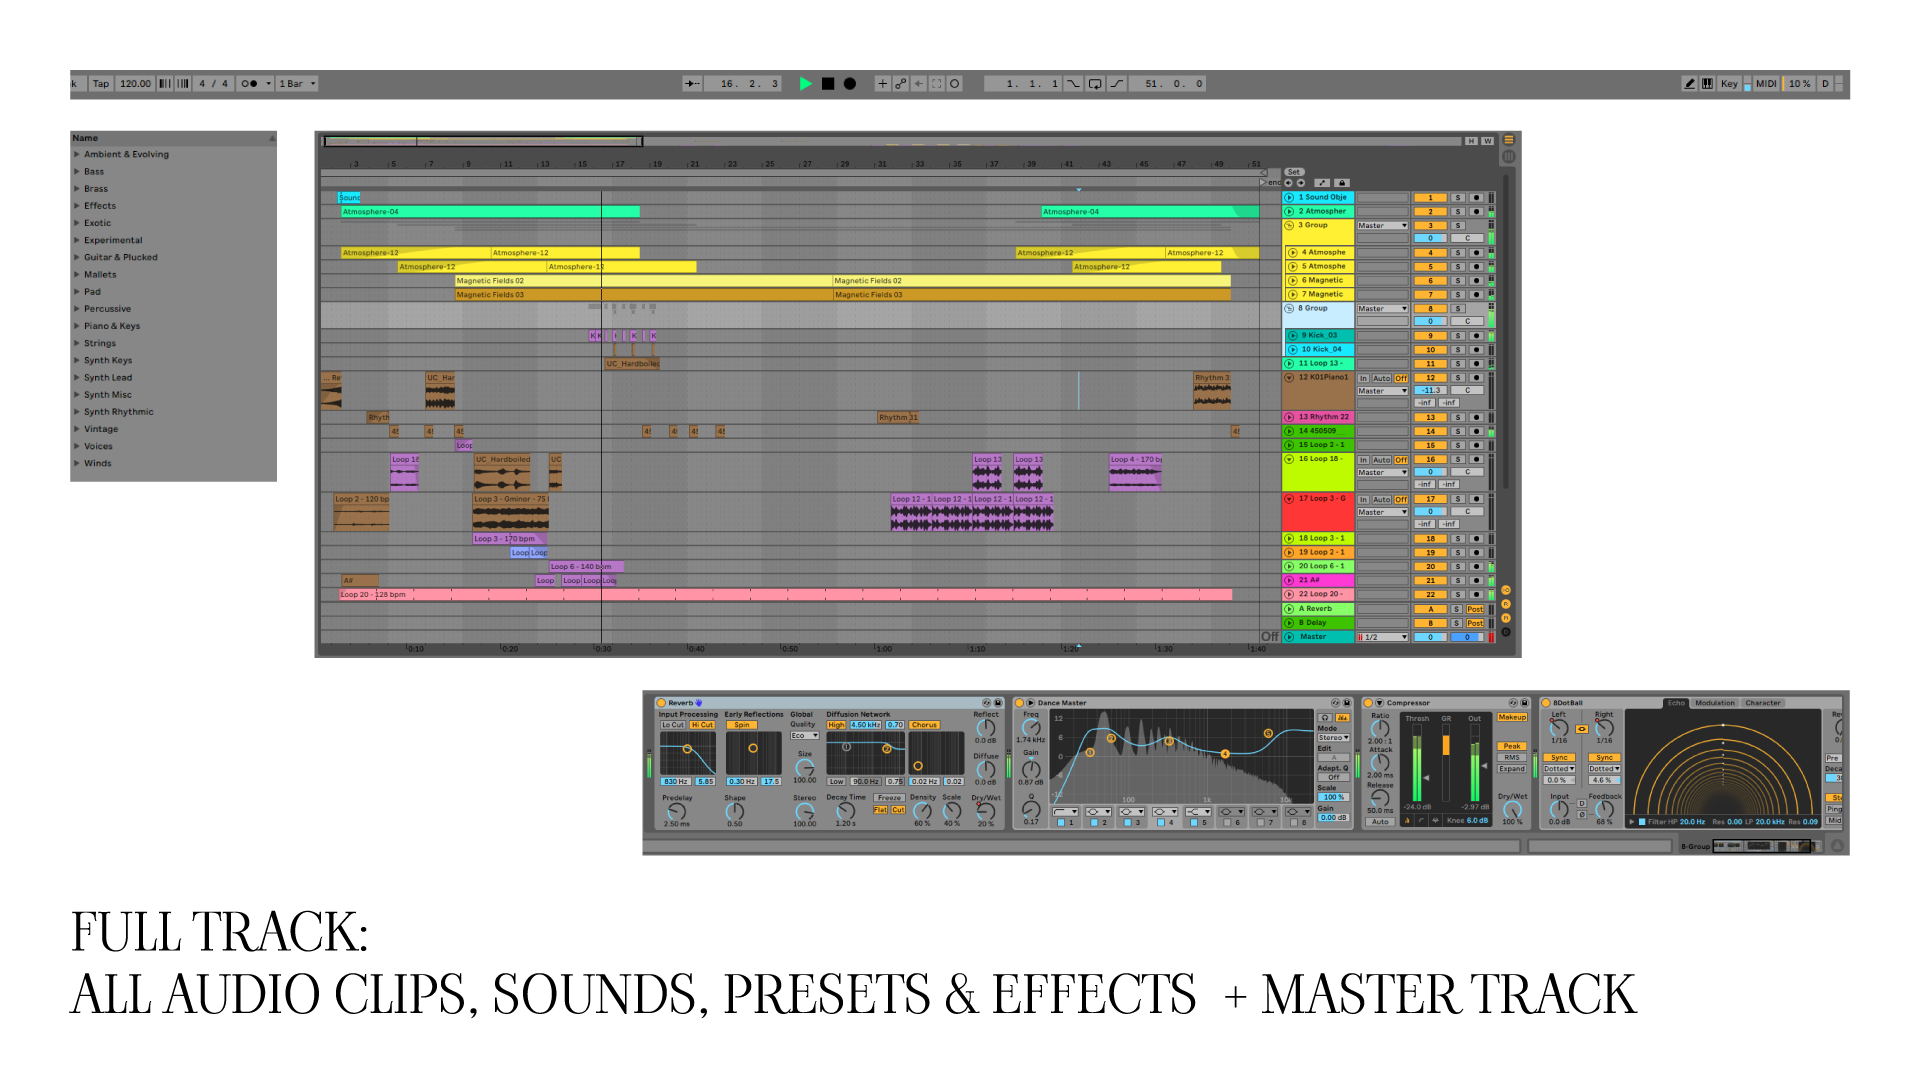The image size is (1921, 1081).
Task: Toggle the metronome icon
Action: coord(249,84)
